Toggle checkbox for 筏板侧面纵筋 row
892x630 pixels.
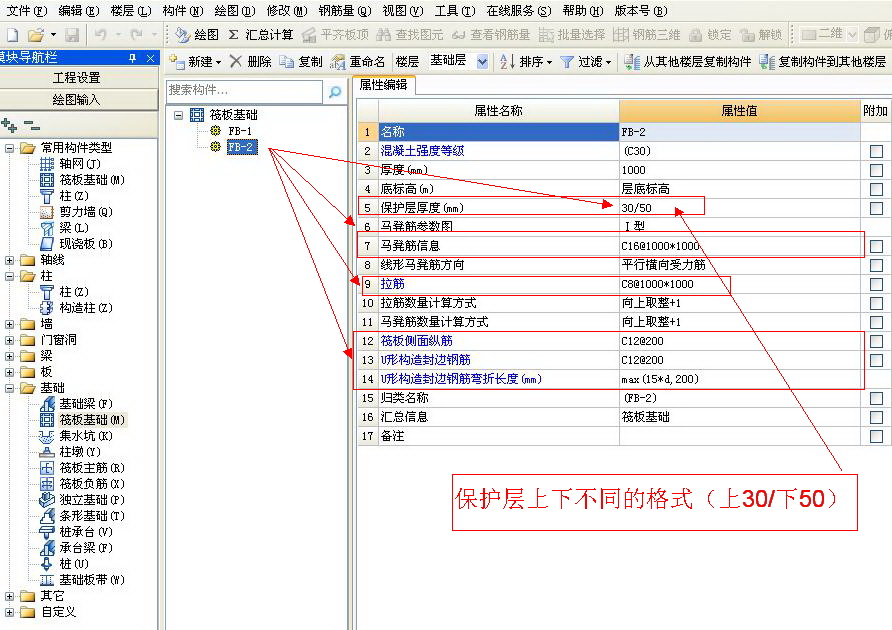[x=876, y=341]
